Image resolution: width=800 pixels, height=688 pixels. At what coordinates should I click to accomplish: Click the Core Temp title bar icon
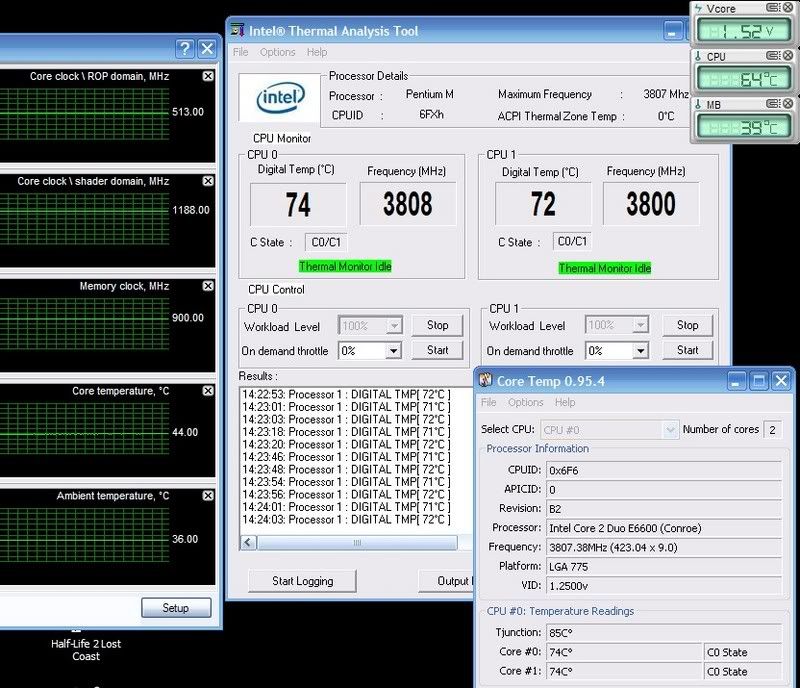(485, 380)
